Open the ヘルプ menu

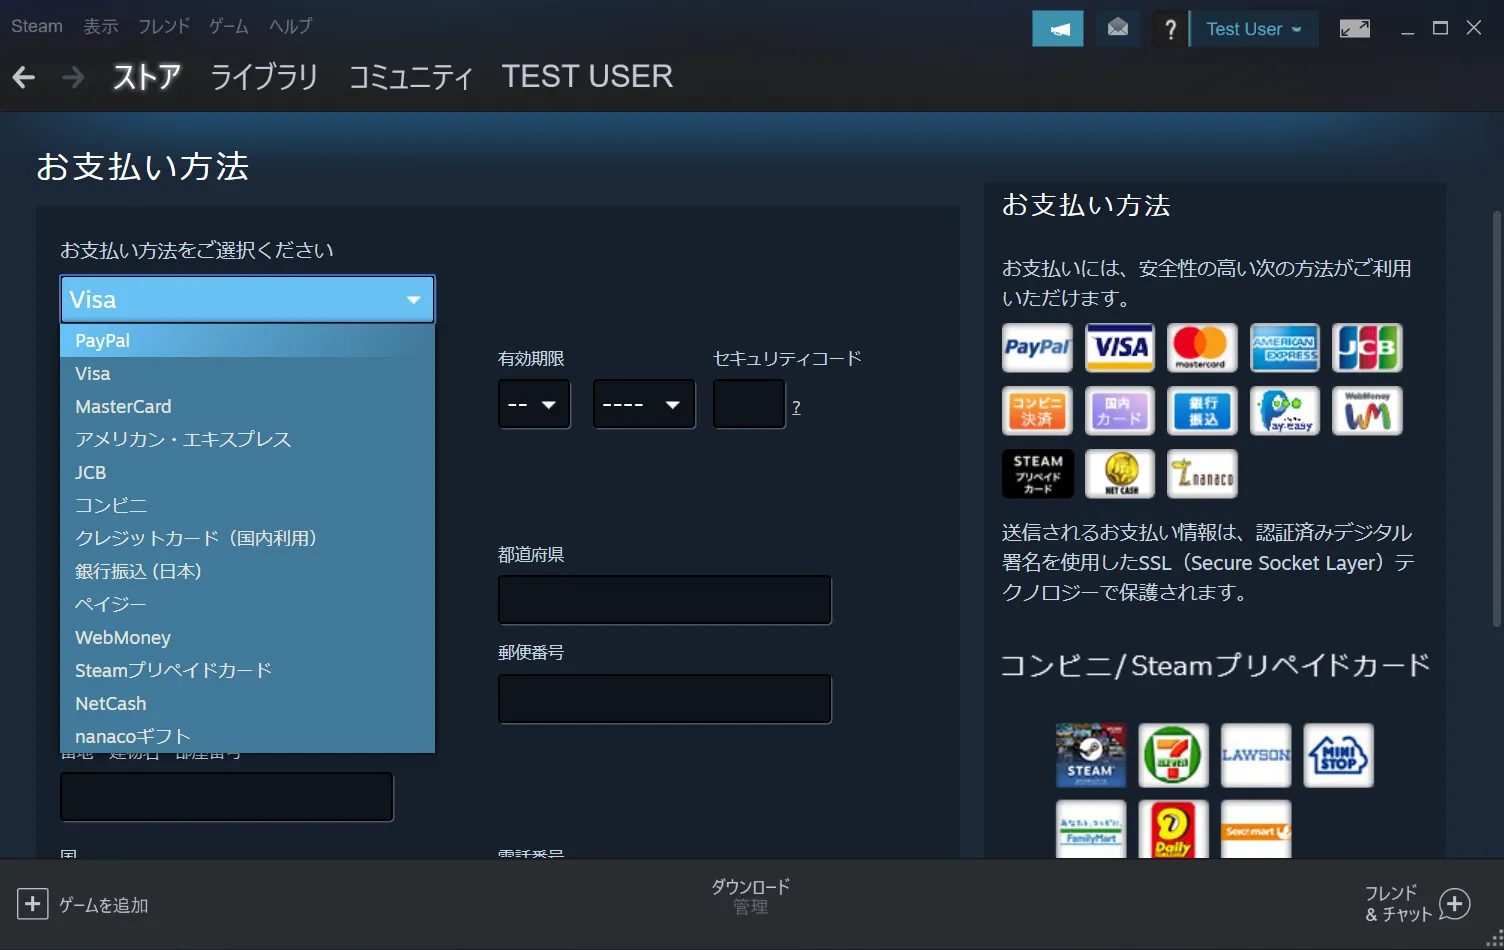290,26
